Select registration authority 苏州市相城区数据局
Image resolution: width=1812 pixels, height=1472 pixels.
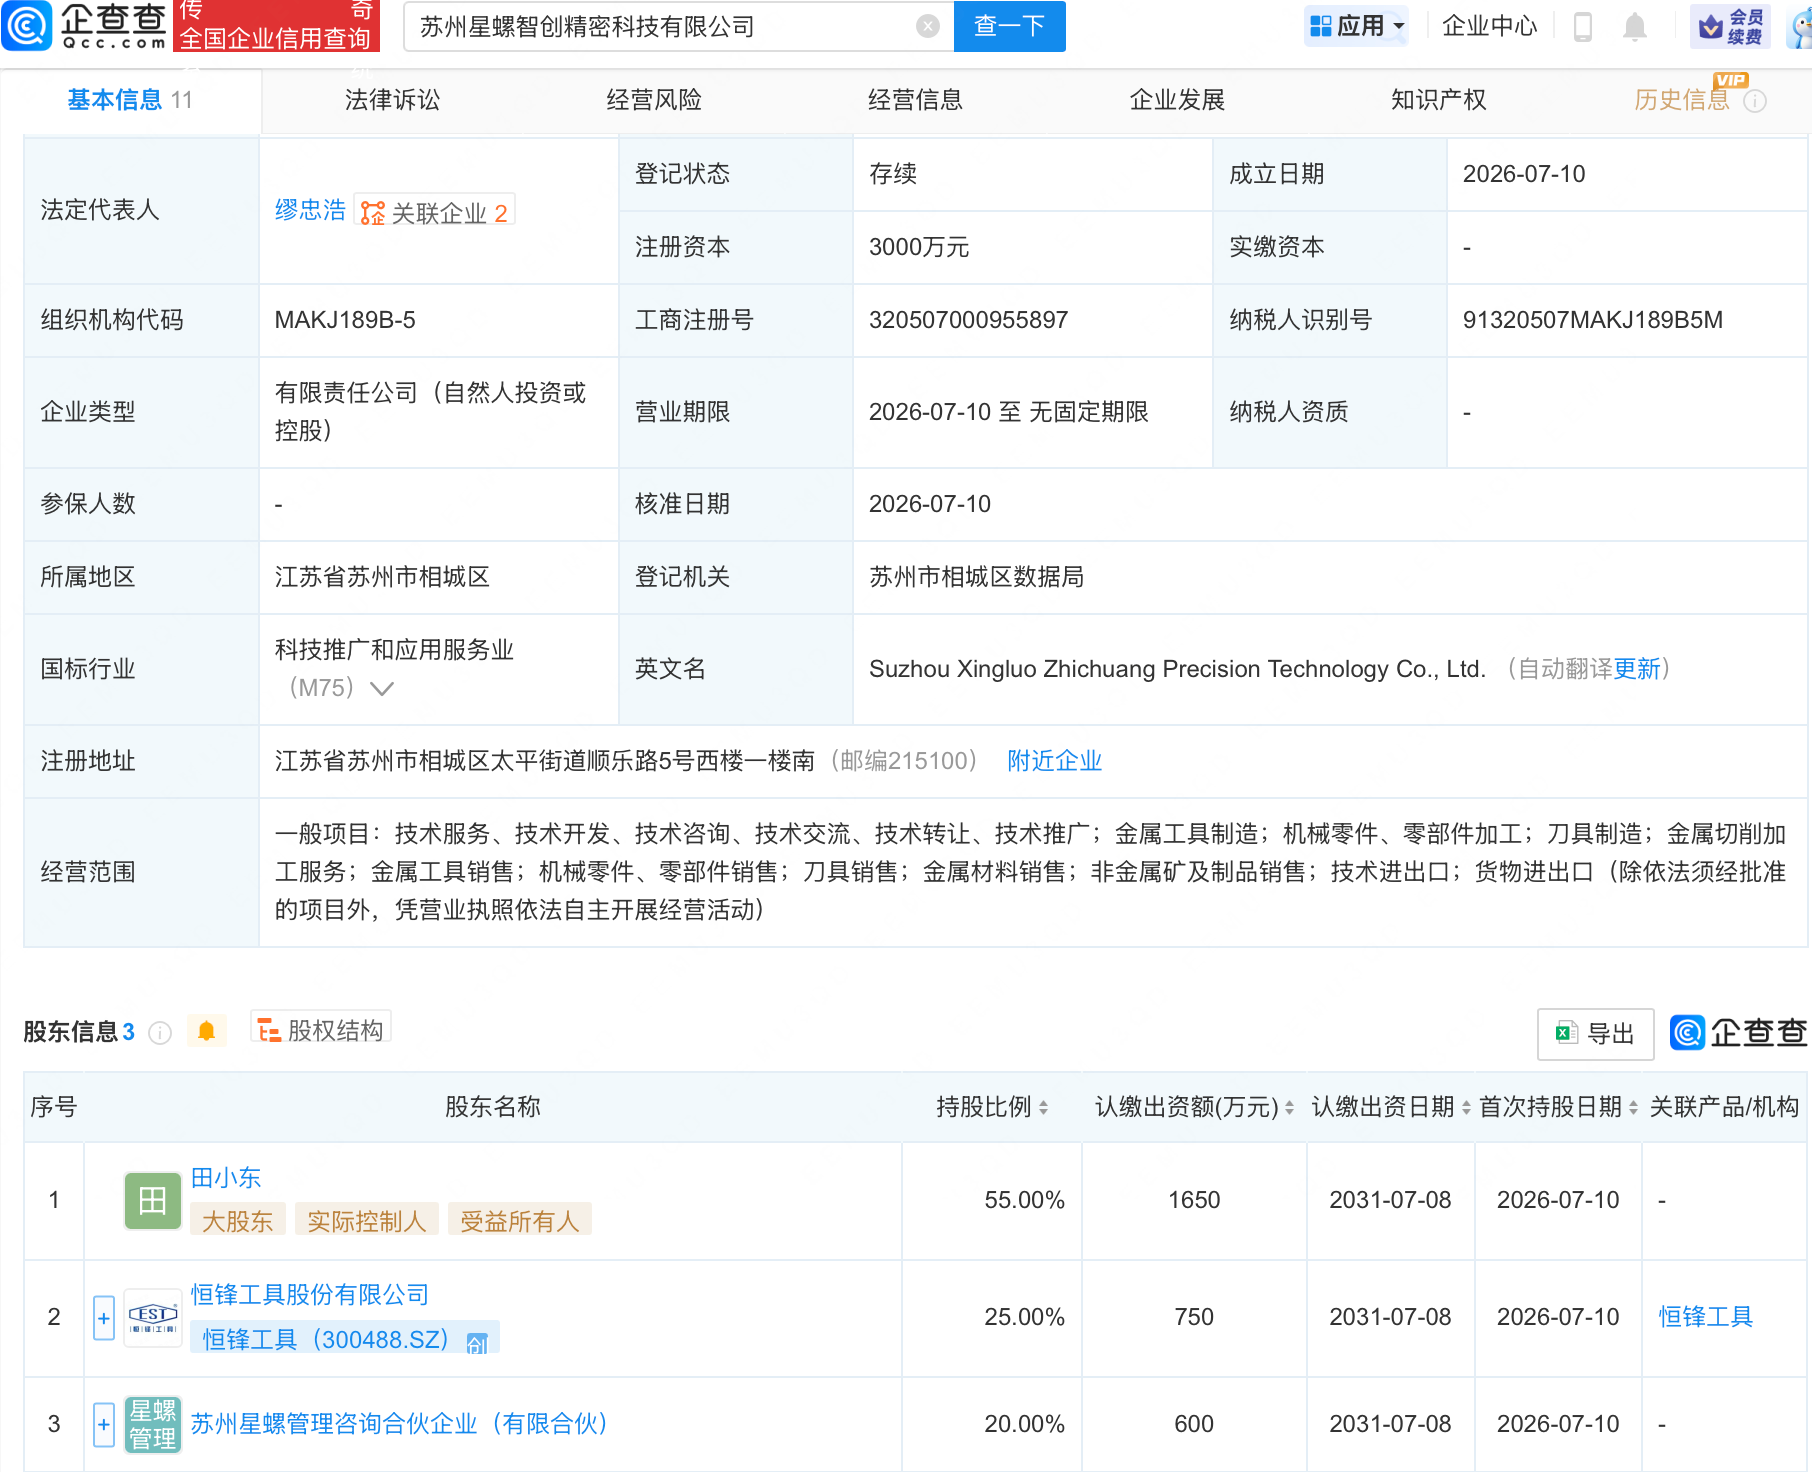(x=976, y=577)
